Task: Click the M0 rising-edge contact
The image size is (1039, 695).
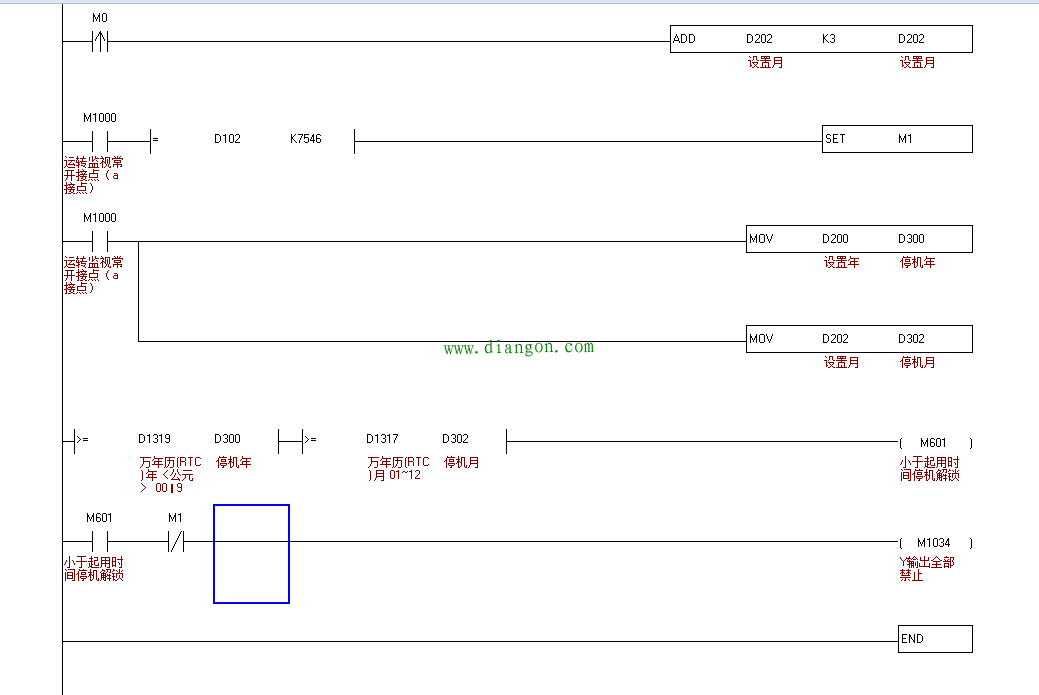Action: 100,41
